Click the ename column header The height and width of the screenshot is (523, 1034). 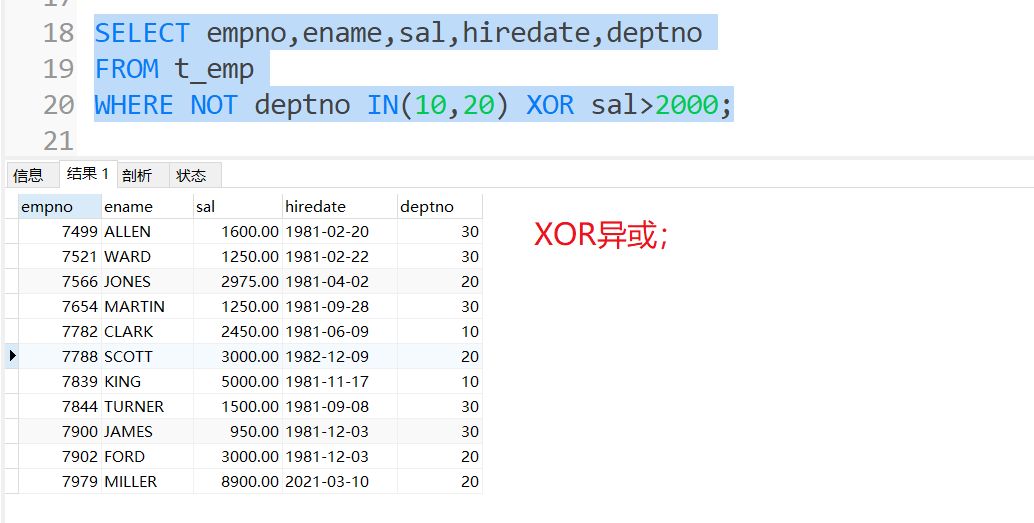147,206
